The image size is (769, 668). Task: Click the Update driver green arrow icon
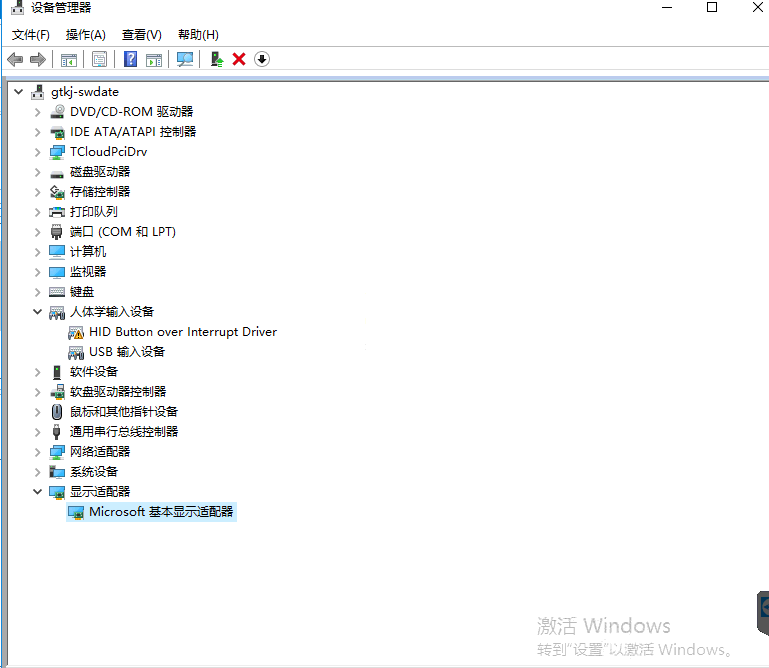tap(216, 59)
